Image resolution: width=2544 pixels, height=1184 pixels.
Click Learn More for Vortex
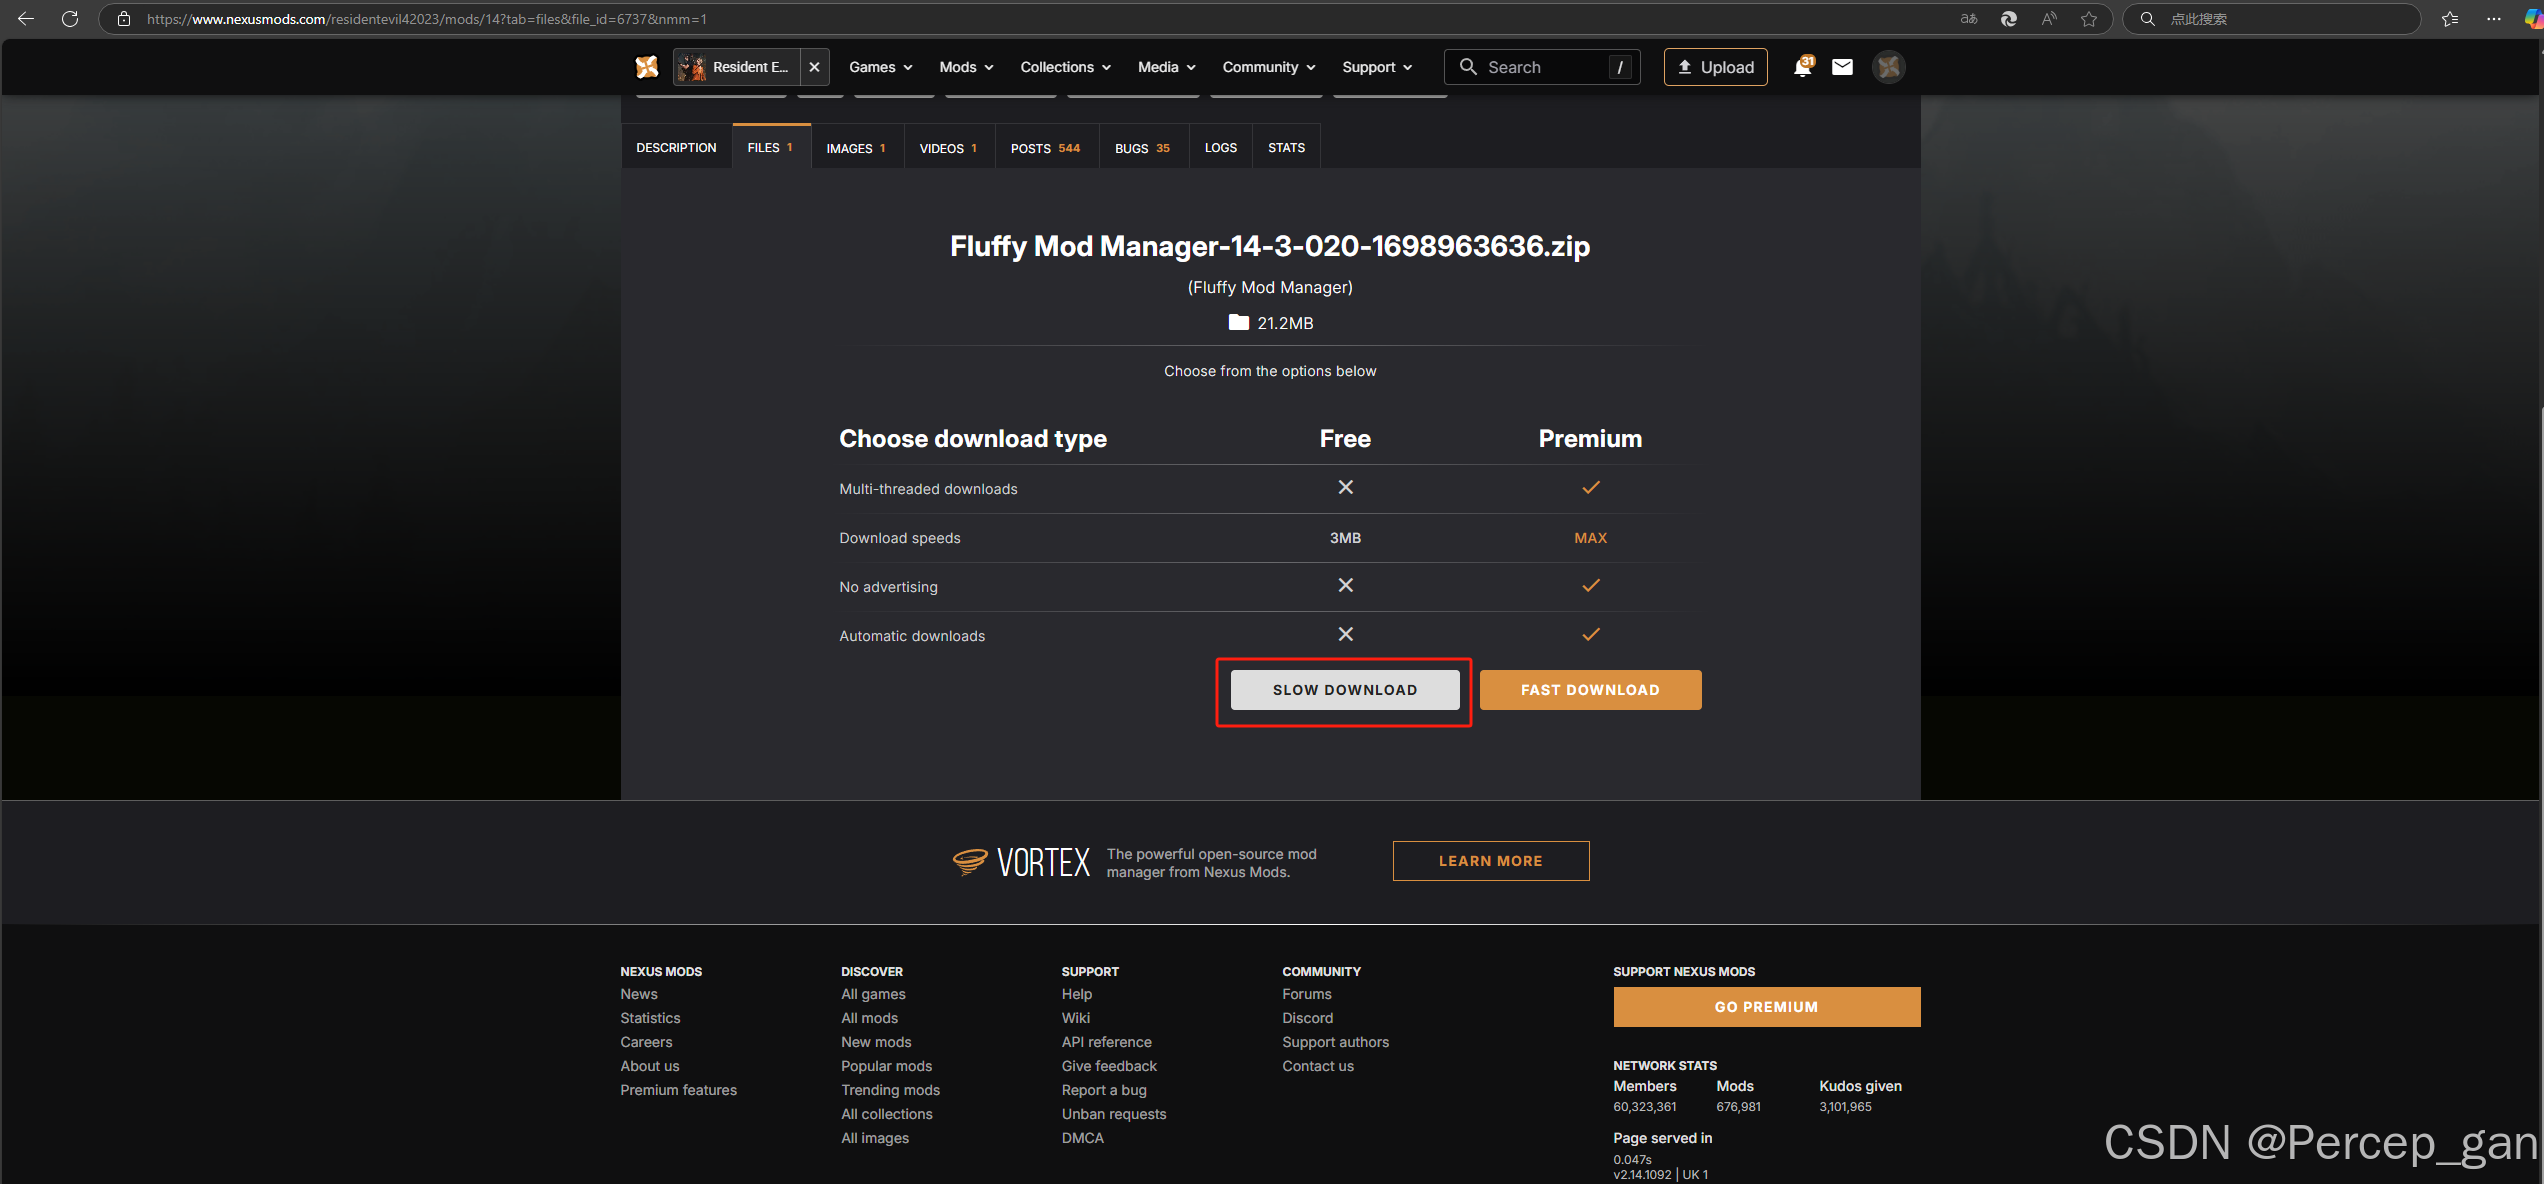1490,861
